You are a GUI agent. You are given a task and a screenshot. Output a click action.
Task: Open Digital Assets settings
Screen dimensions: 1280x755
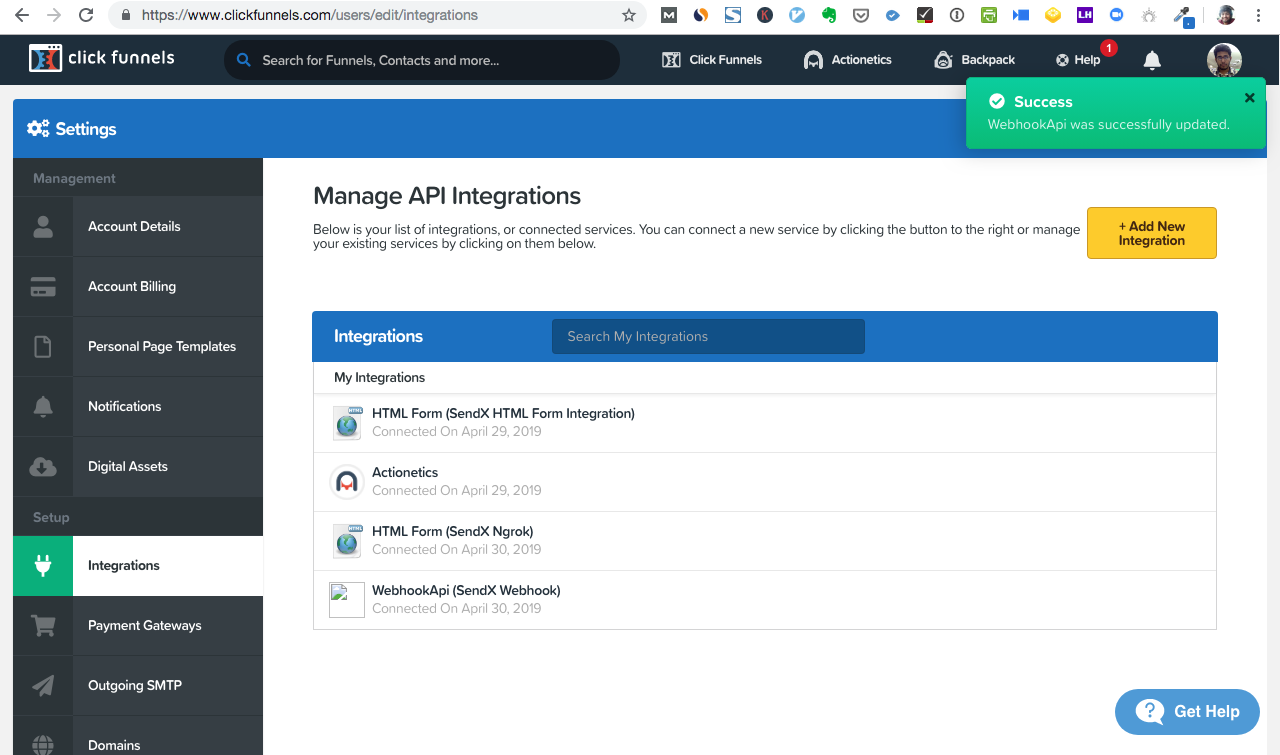(138, 466)
